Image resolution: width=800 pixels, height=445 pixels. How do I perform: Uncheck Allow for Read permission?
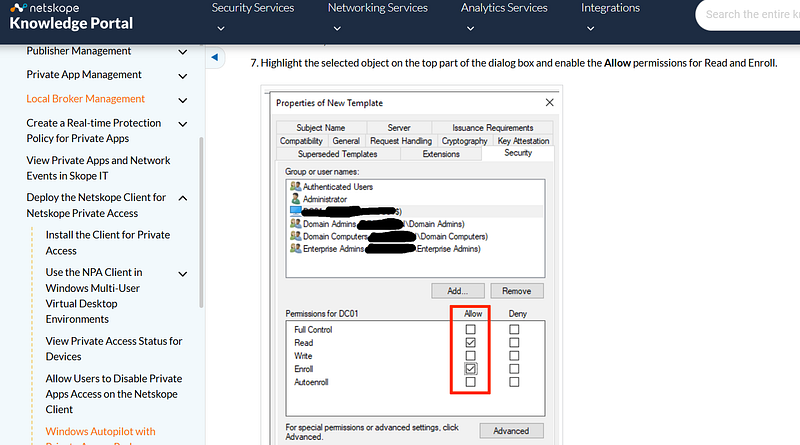pos(470,342)
